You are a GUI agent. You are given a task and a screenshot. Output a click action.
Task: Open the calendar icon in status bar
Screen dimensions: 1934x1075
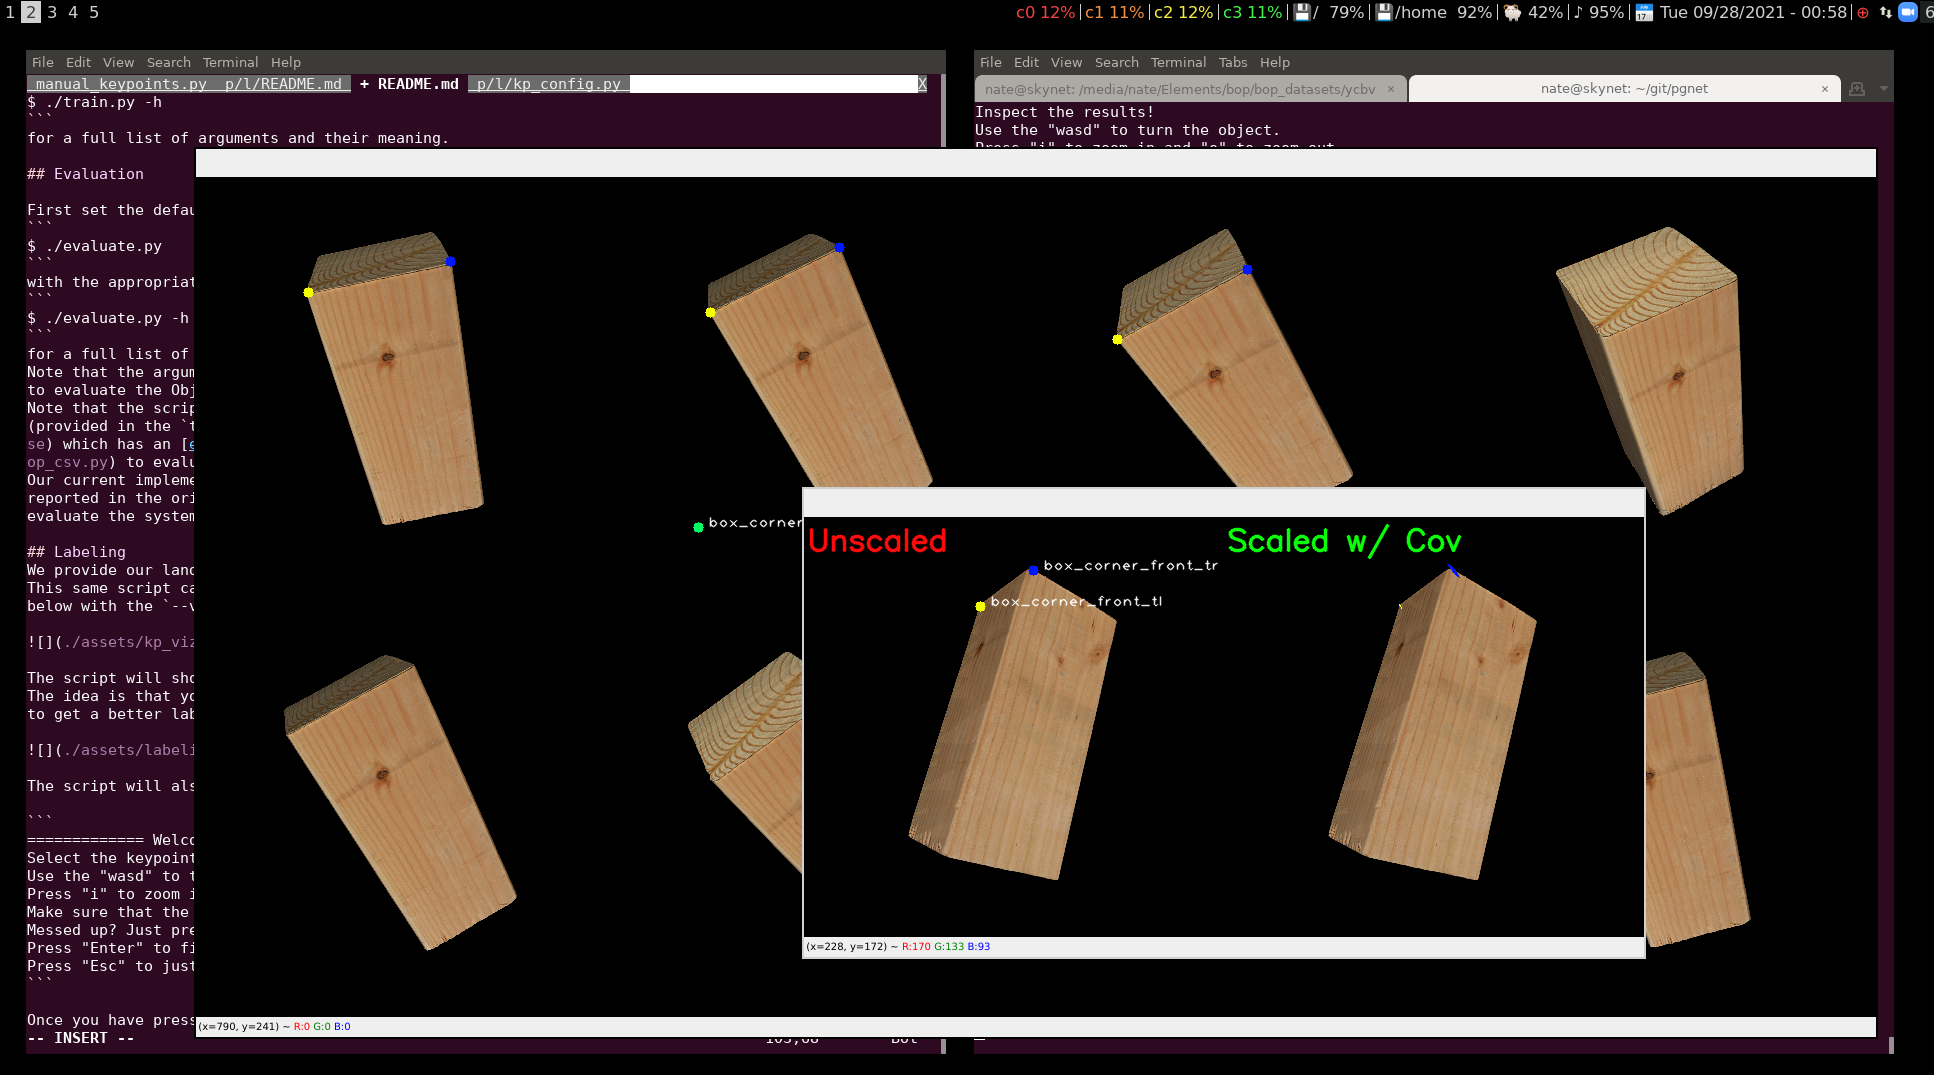[1644, 12]
